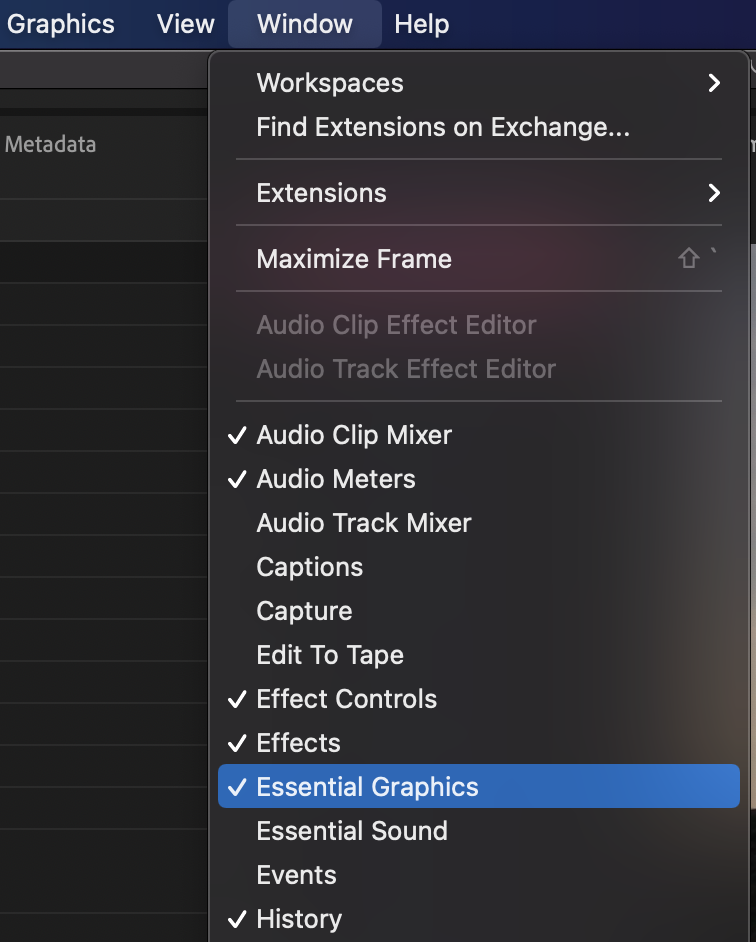Select Find Extensions on Exchange
Image resolution: width=756 pixels, height=942 pixels.
(442, 127)
